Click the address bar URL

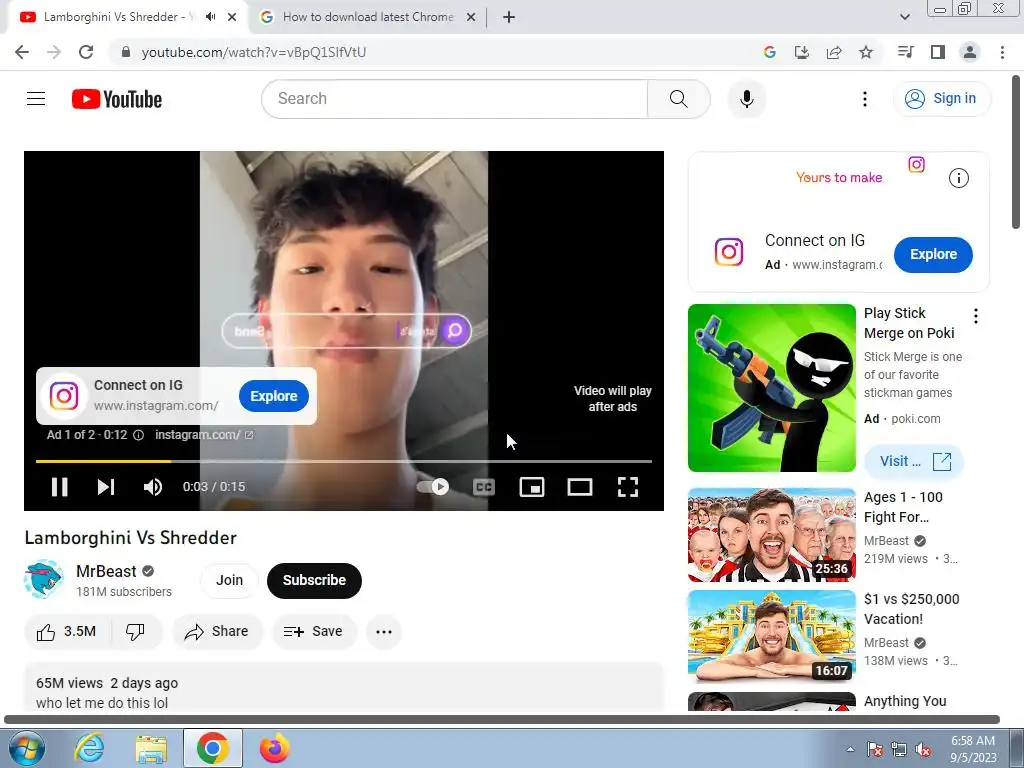pyautogui.click(x=253, y=52)
